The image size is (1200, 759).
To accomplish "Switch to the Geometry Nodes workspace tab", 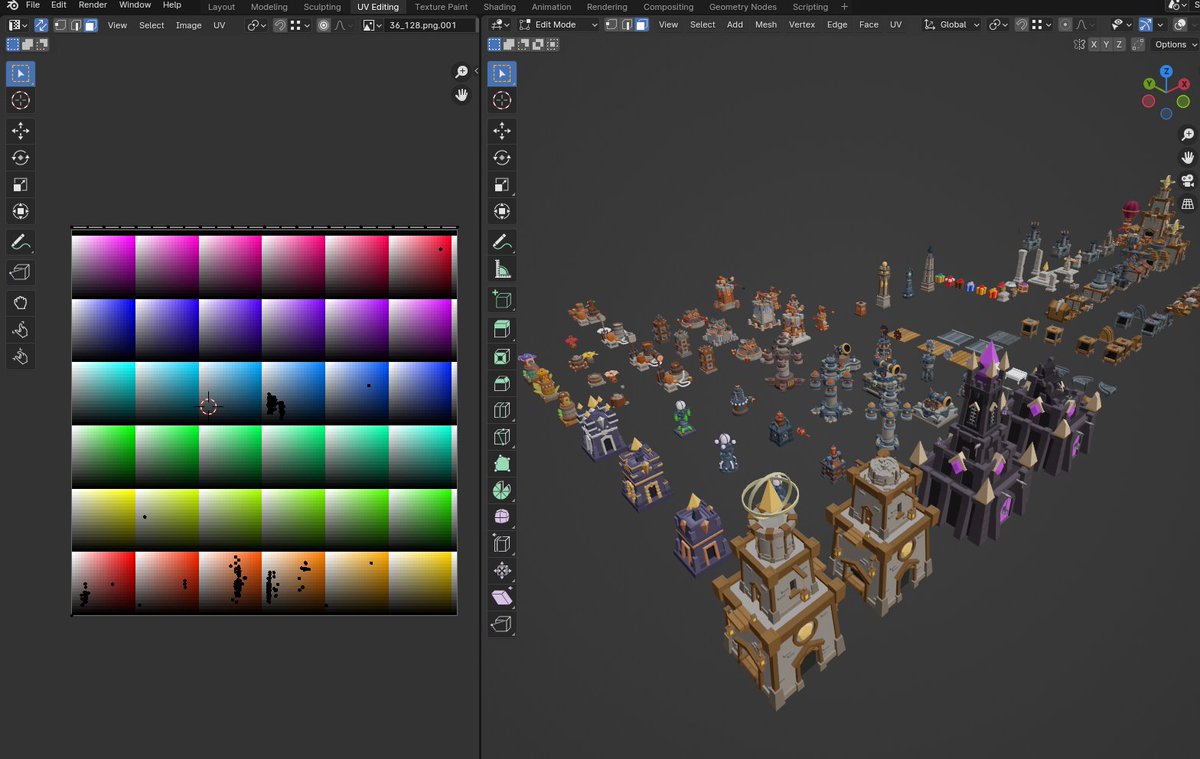I will click(x=742, y=7).
